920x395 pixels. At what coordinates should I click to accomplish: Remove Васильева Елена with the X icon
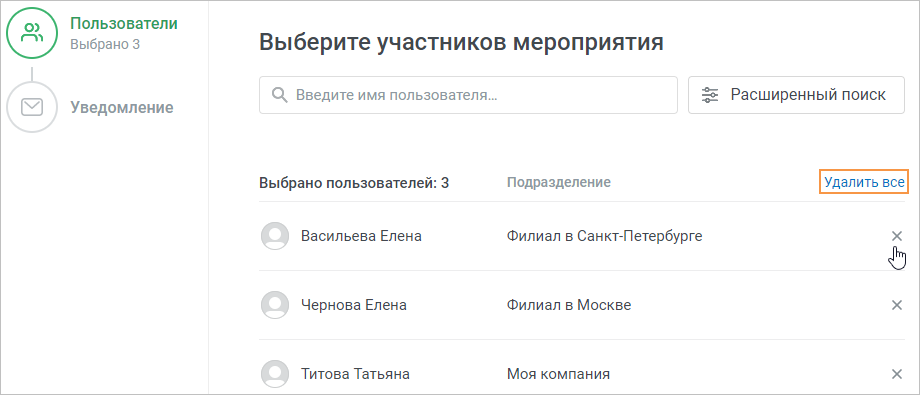897,236
